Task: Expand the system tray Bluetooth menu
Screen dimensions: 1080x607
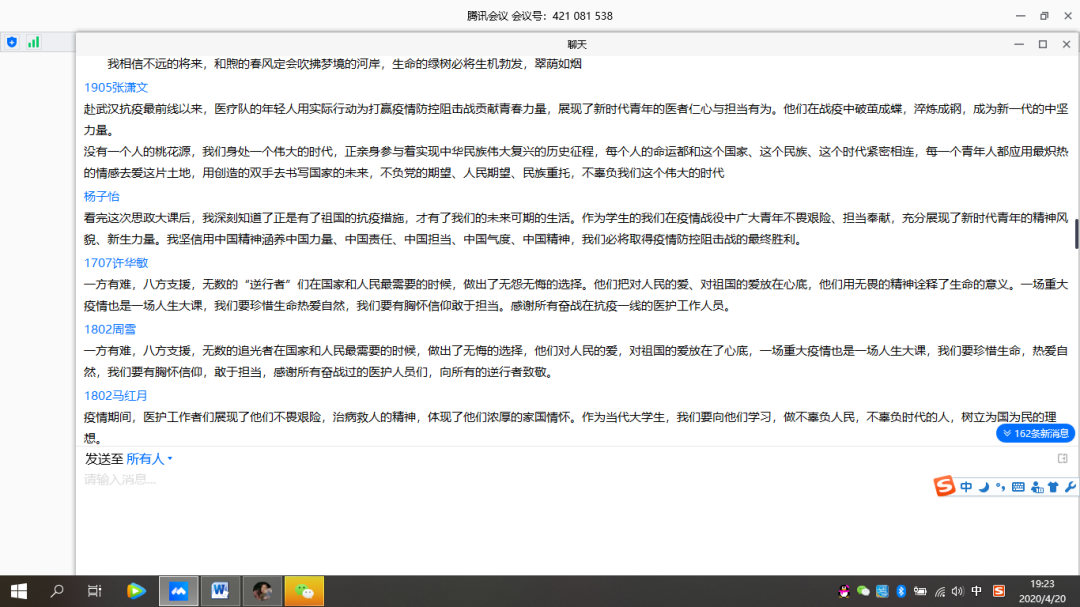Action: pyautogui.click(x=901, y=591)
